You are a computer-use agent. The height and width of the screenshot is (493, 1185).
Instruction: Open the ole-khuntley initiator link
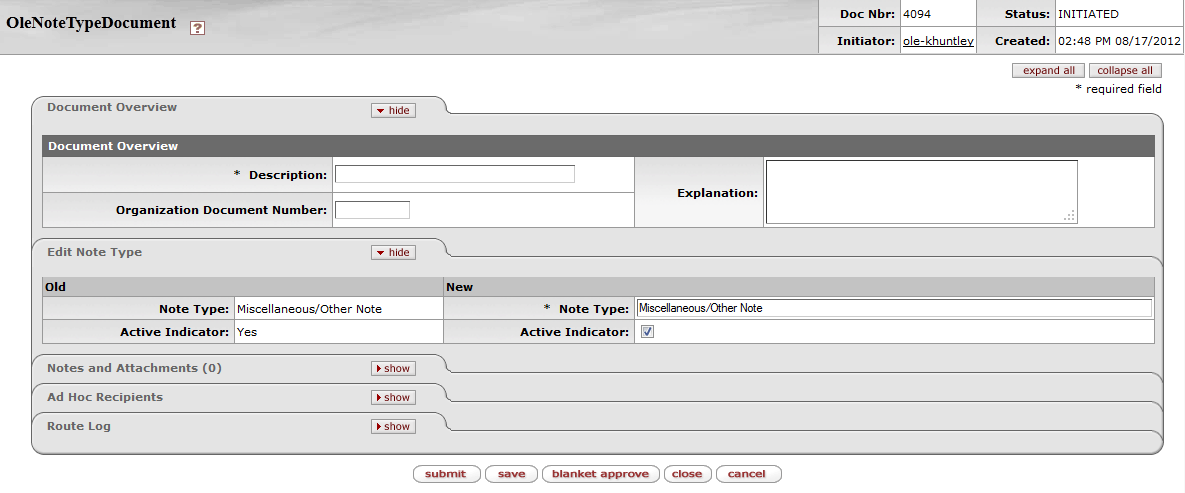pos(938,41)
